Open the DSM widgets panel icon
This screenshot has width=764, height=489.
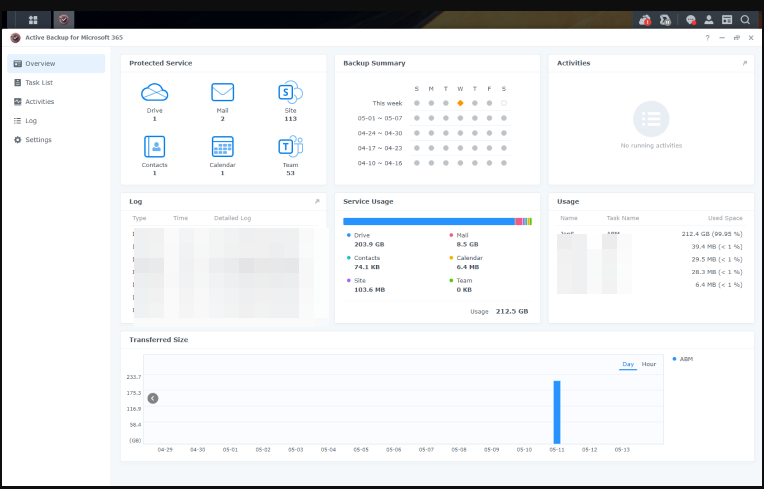pos(727,20)
